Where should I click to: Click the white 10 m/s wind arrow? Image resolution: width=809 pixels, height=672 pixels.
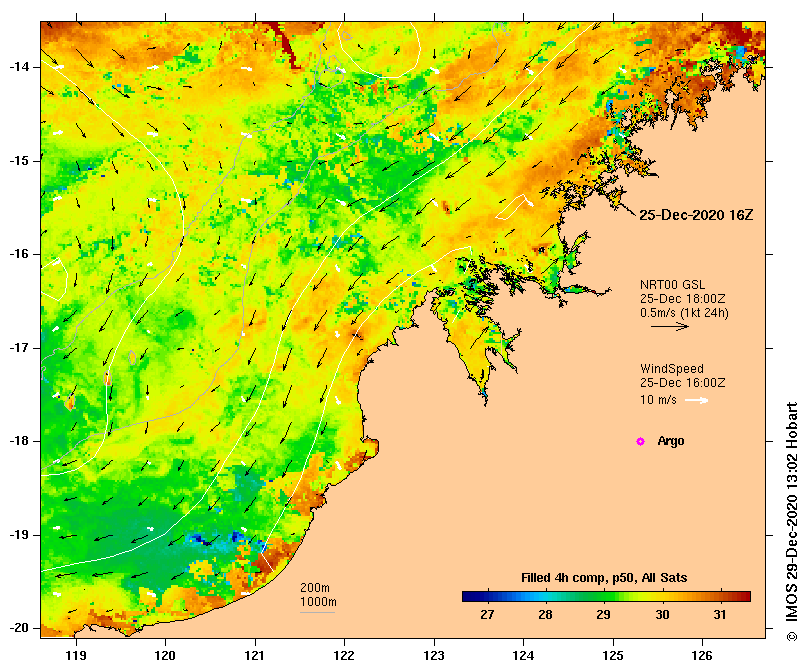point(697,400)
